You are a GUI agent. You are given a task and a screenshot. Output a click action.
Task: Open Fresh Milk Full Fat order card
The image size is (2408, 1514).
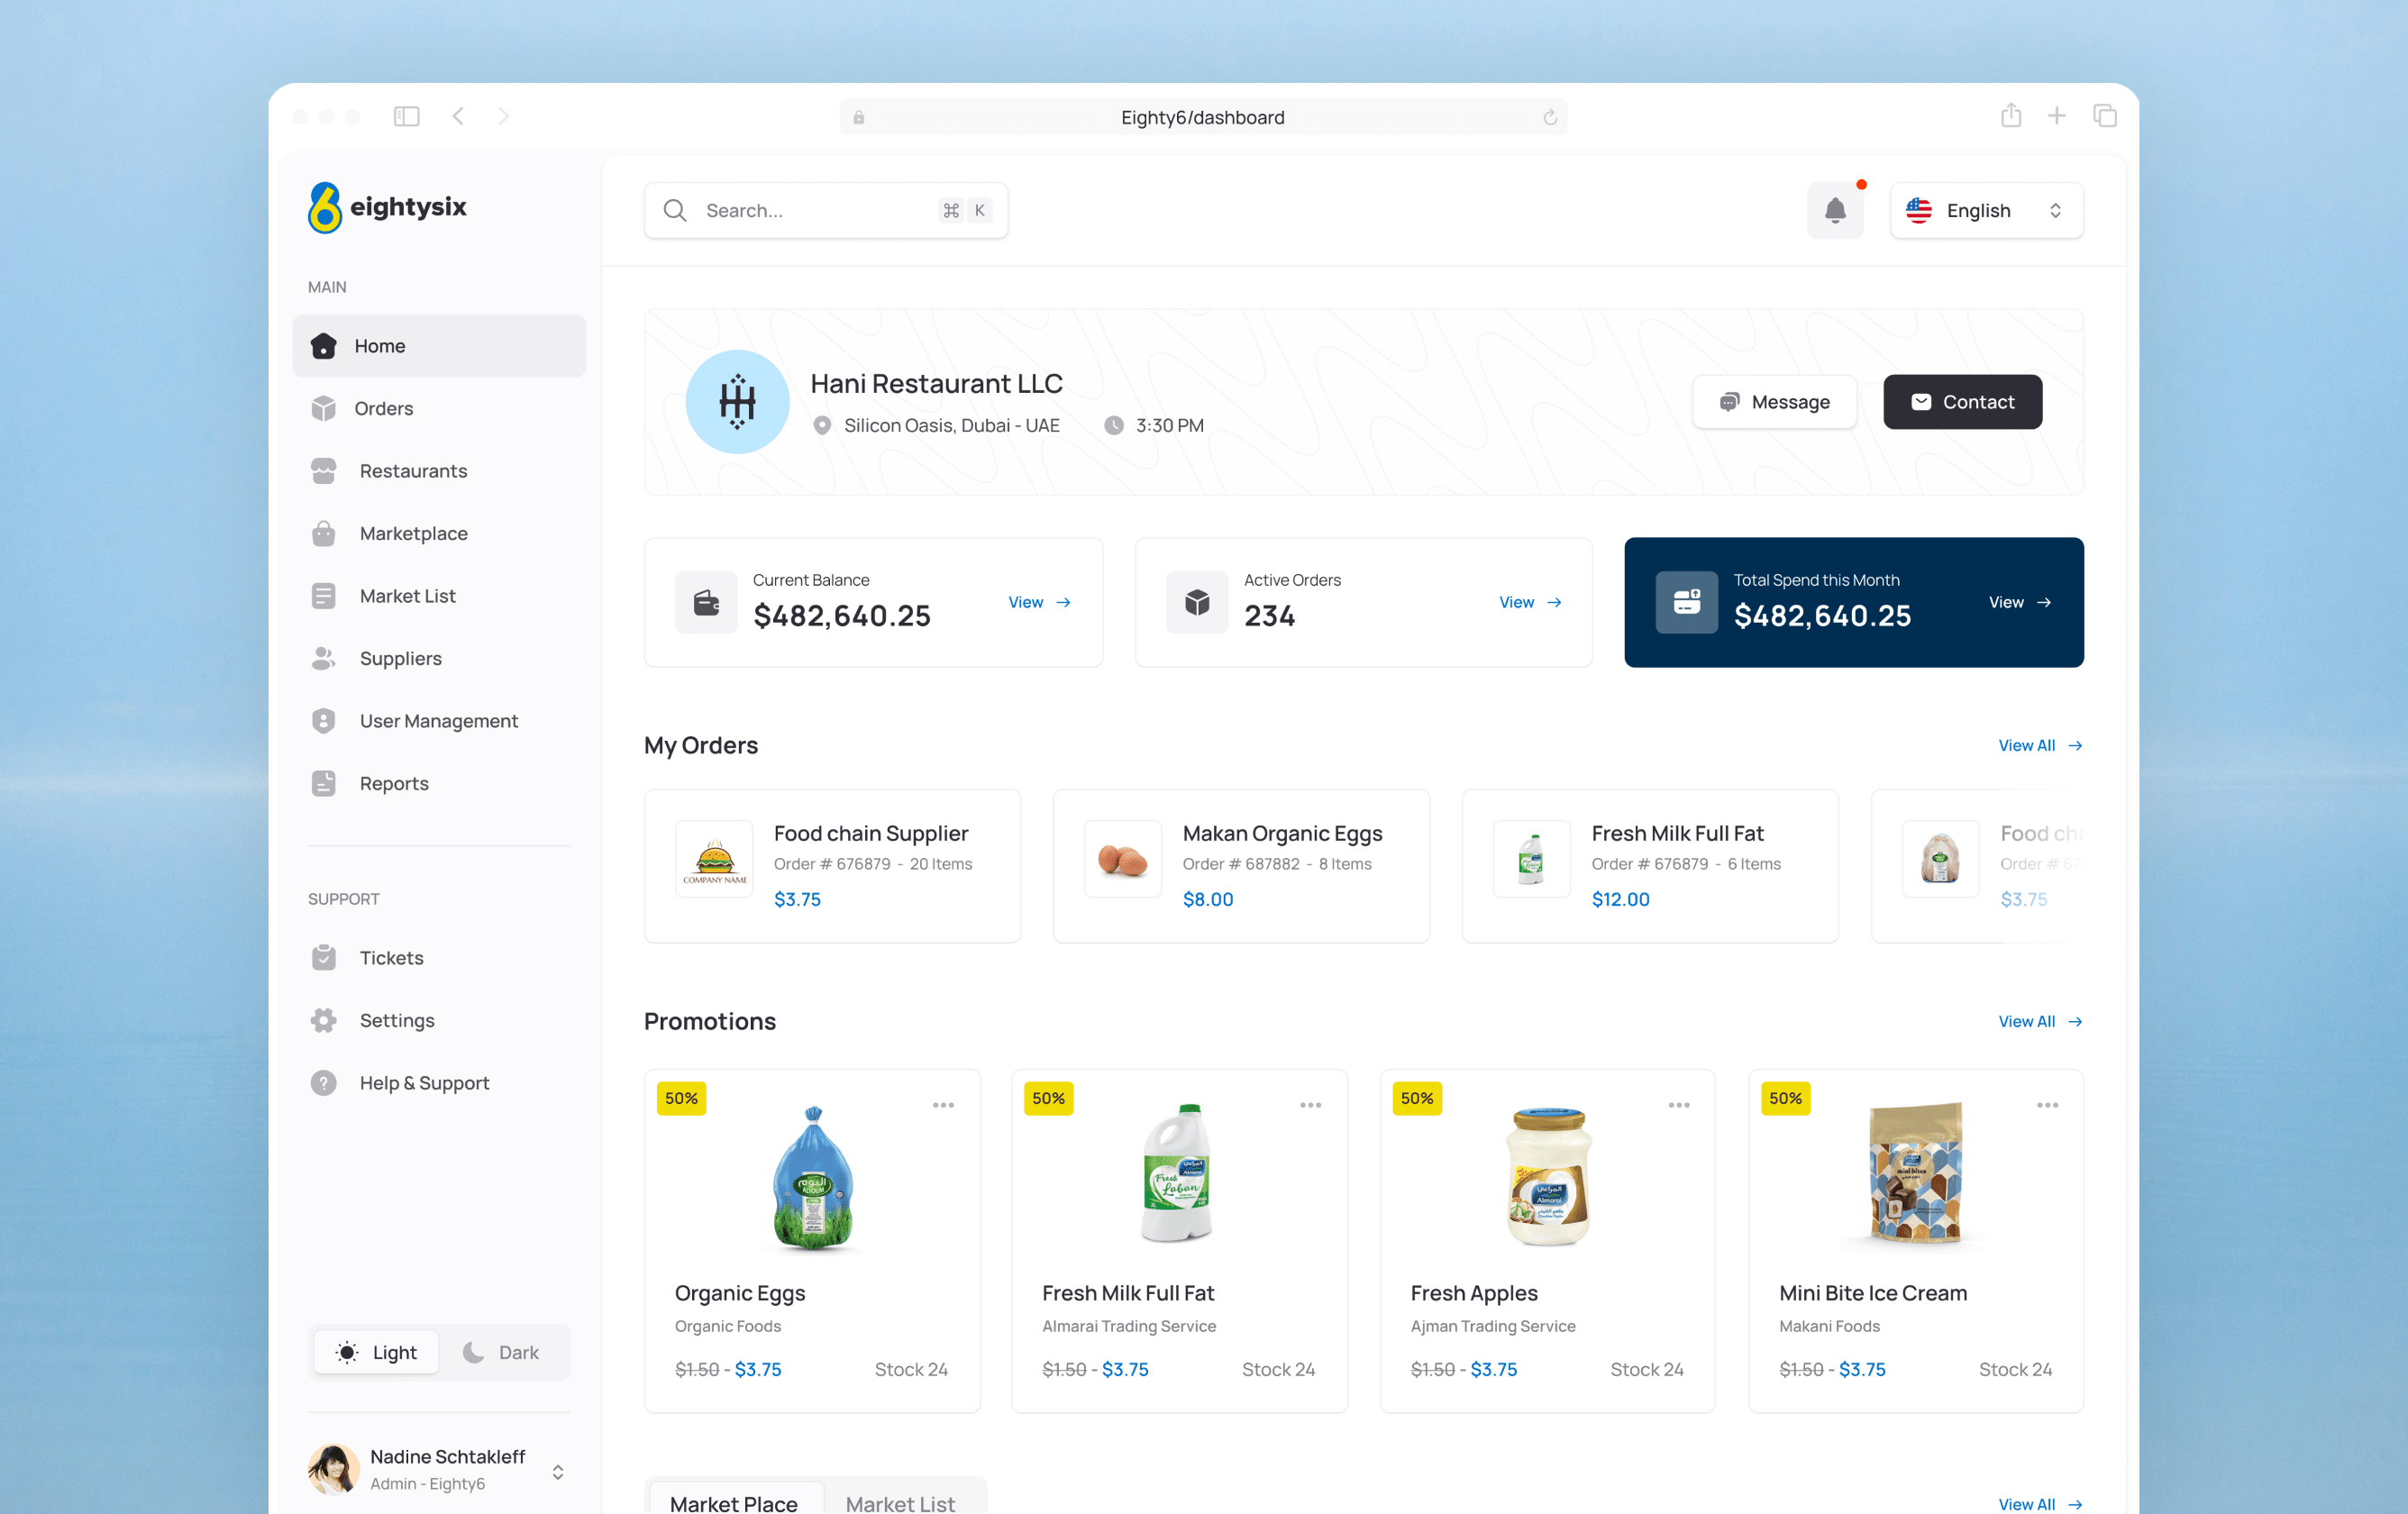1650,866
